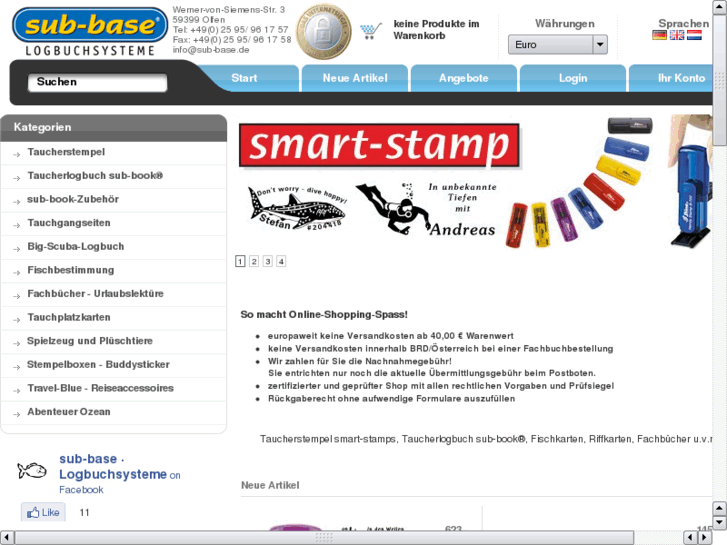Screen dimensions: 727x545
Task: Click the Neue Artikel section heading
Action: (x=270, y=485)
